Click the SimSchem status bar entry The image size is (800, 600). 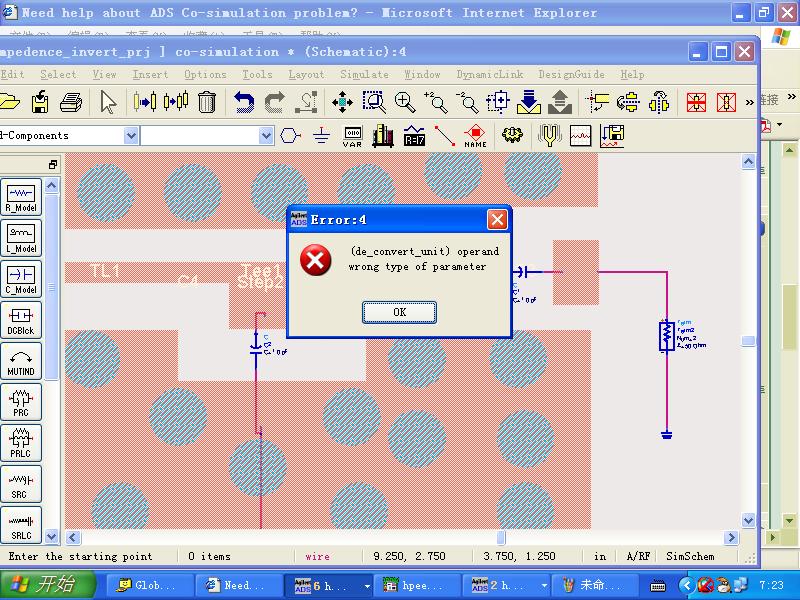click(x=690, y=556)
